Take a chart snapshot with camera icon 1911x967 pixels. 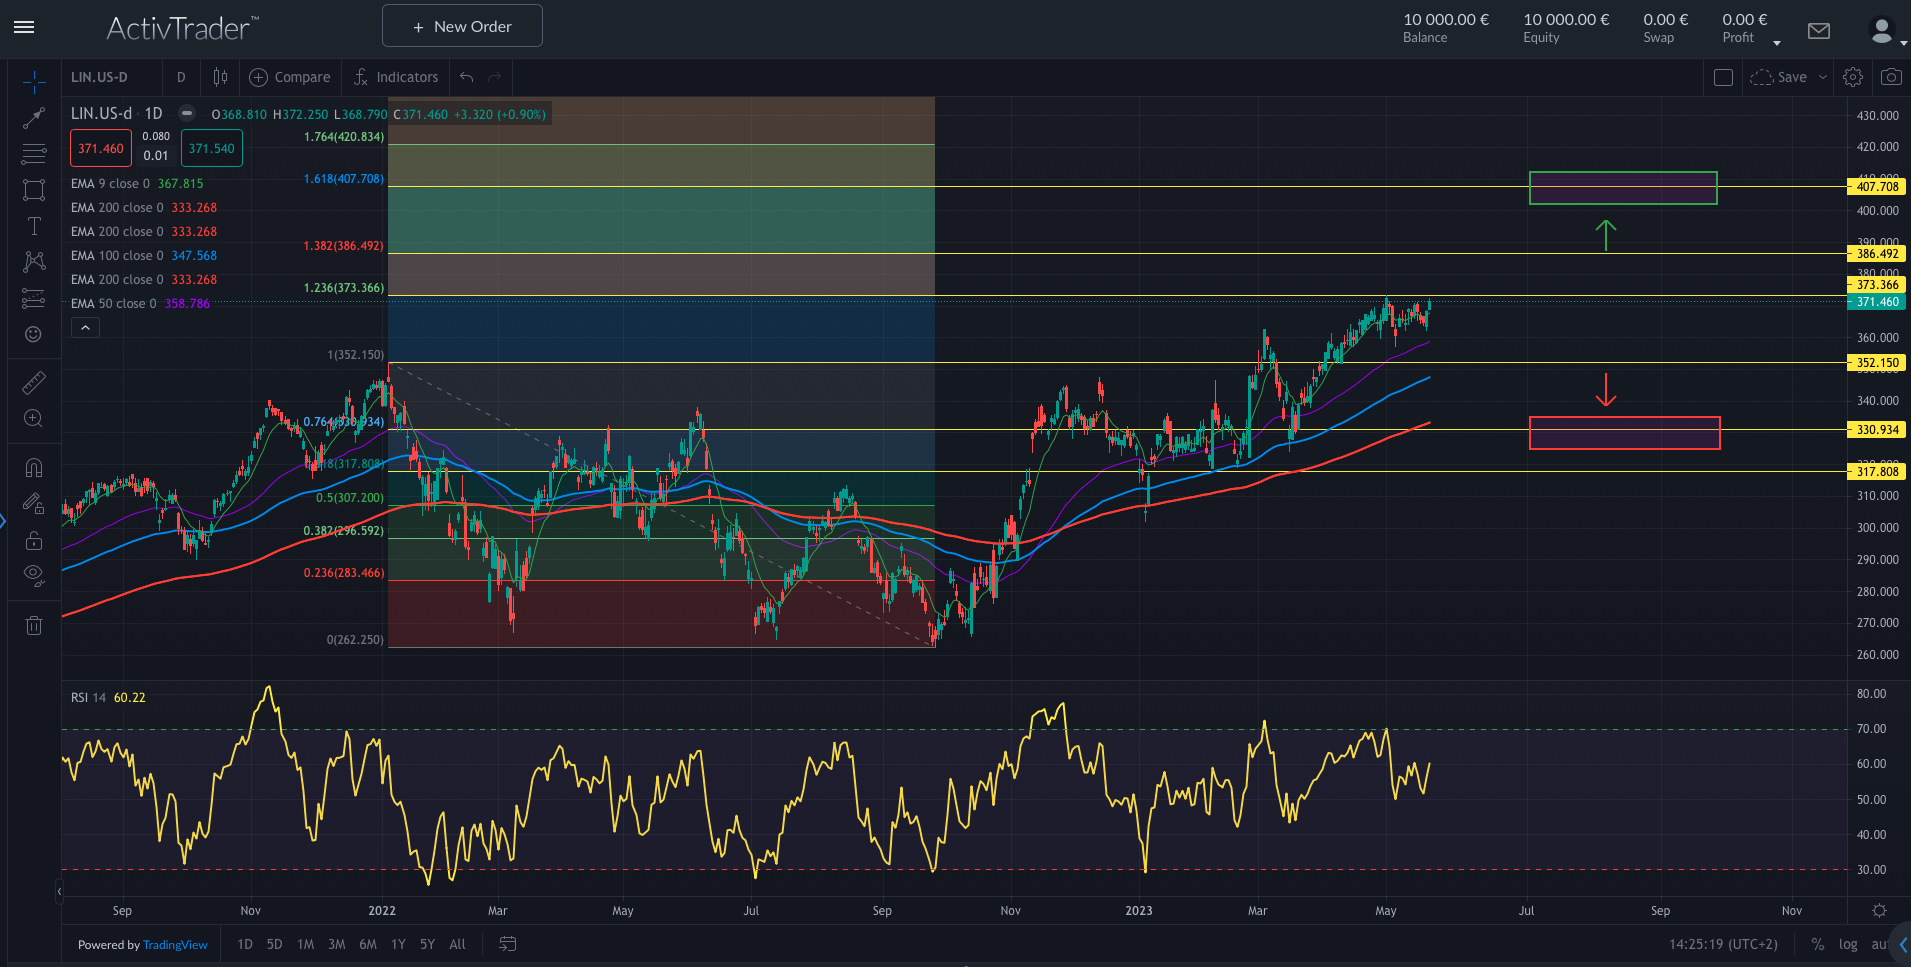click(x=1890, y=77)
